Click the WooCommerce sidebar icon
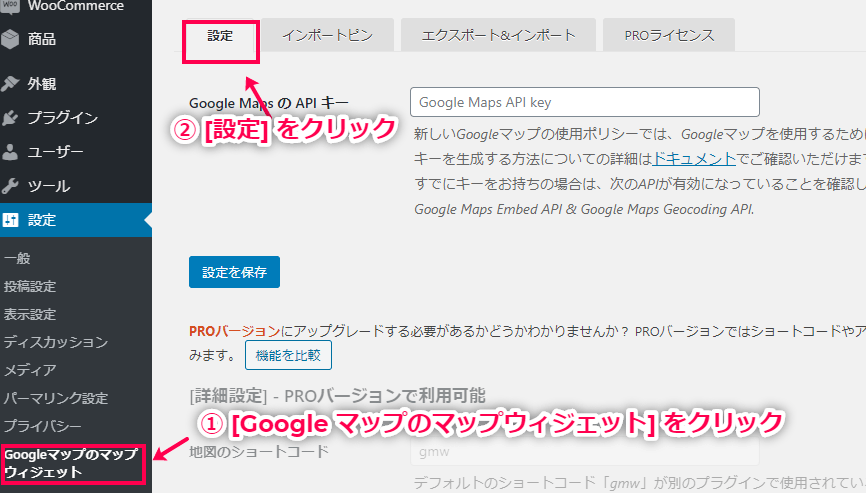The height and width of the screenshot is (493, 866). [x=11, y=6]
